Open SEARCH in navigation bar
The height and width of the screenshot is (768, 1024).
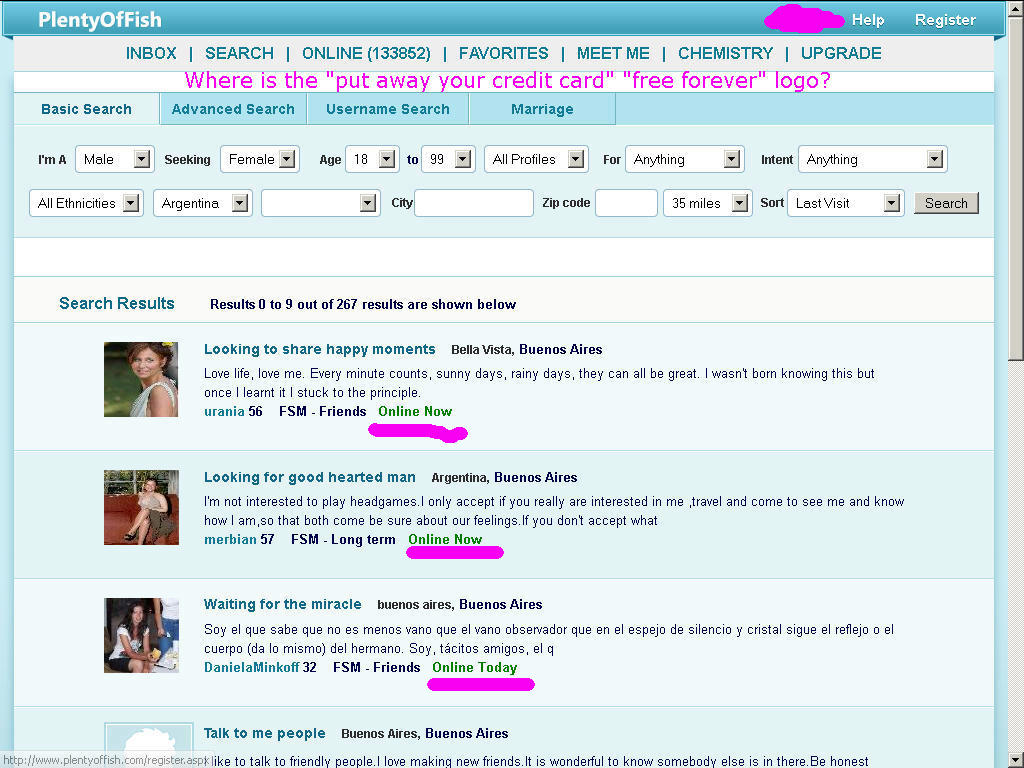[x=239, y=53]
